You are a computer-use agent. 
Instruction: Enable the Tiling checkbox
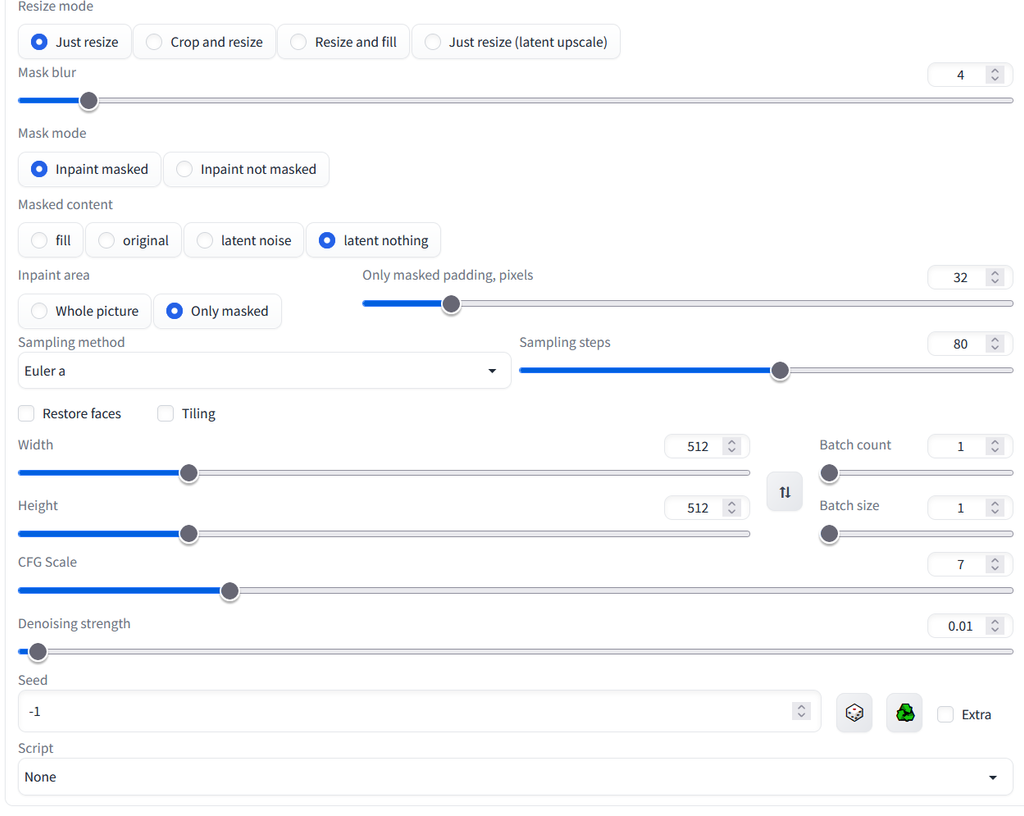click(166, 413)
